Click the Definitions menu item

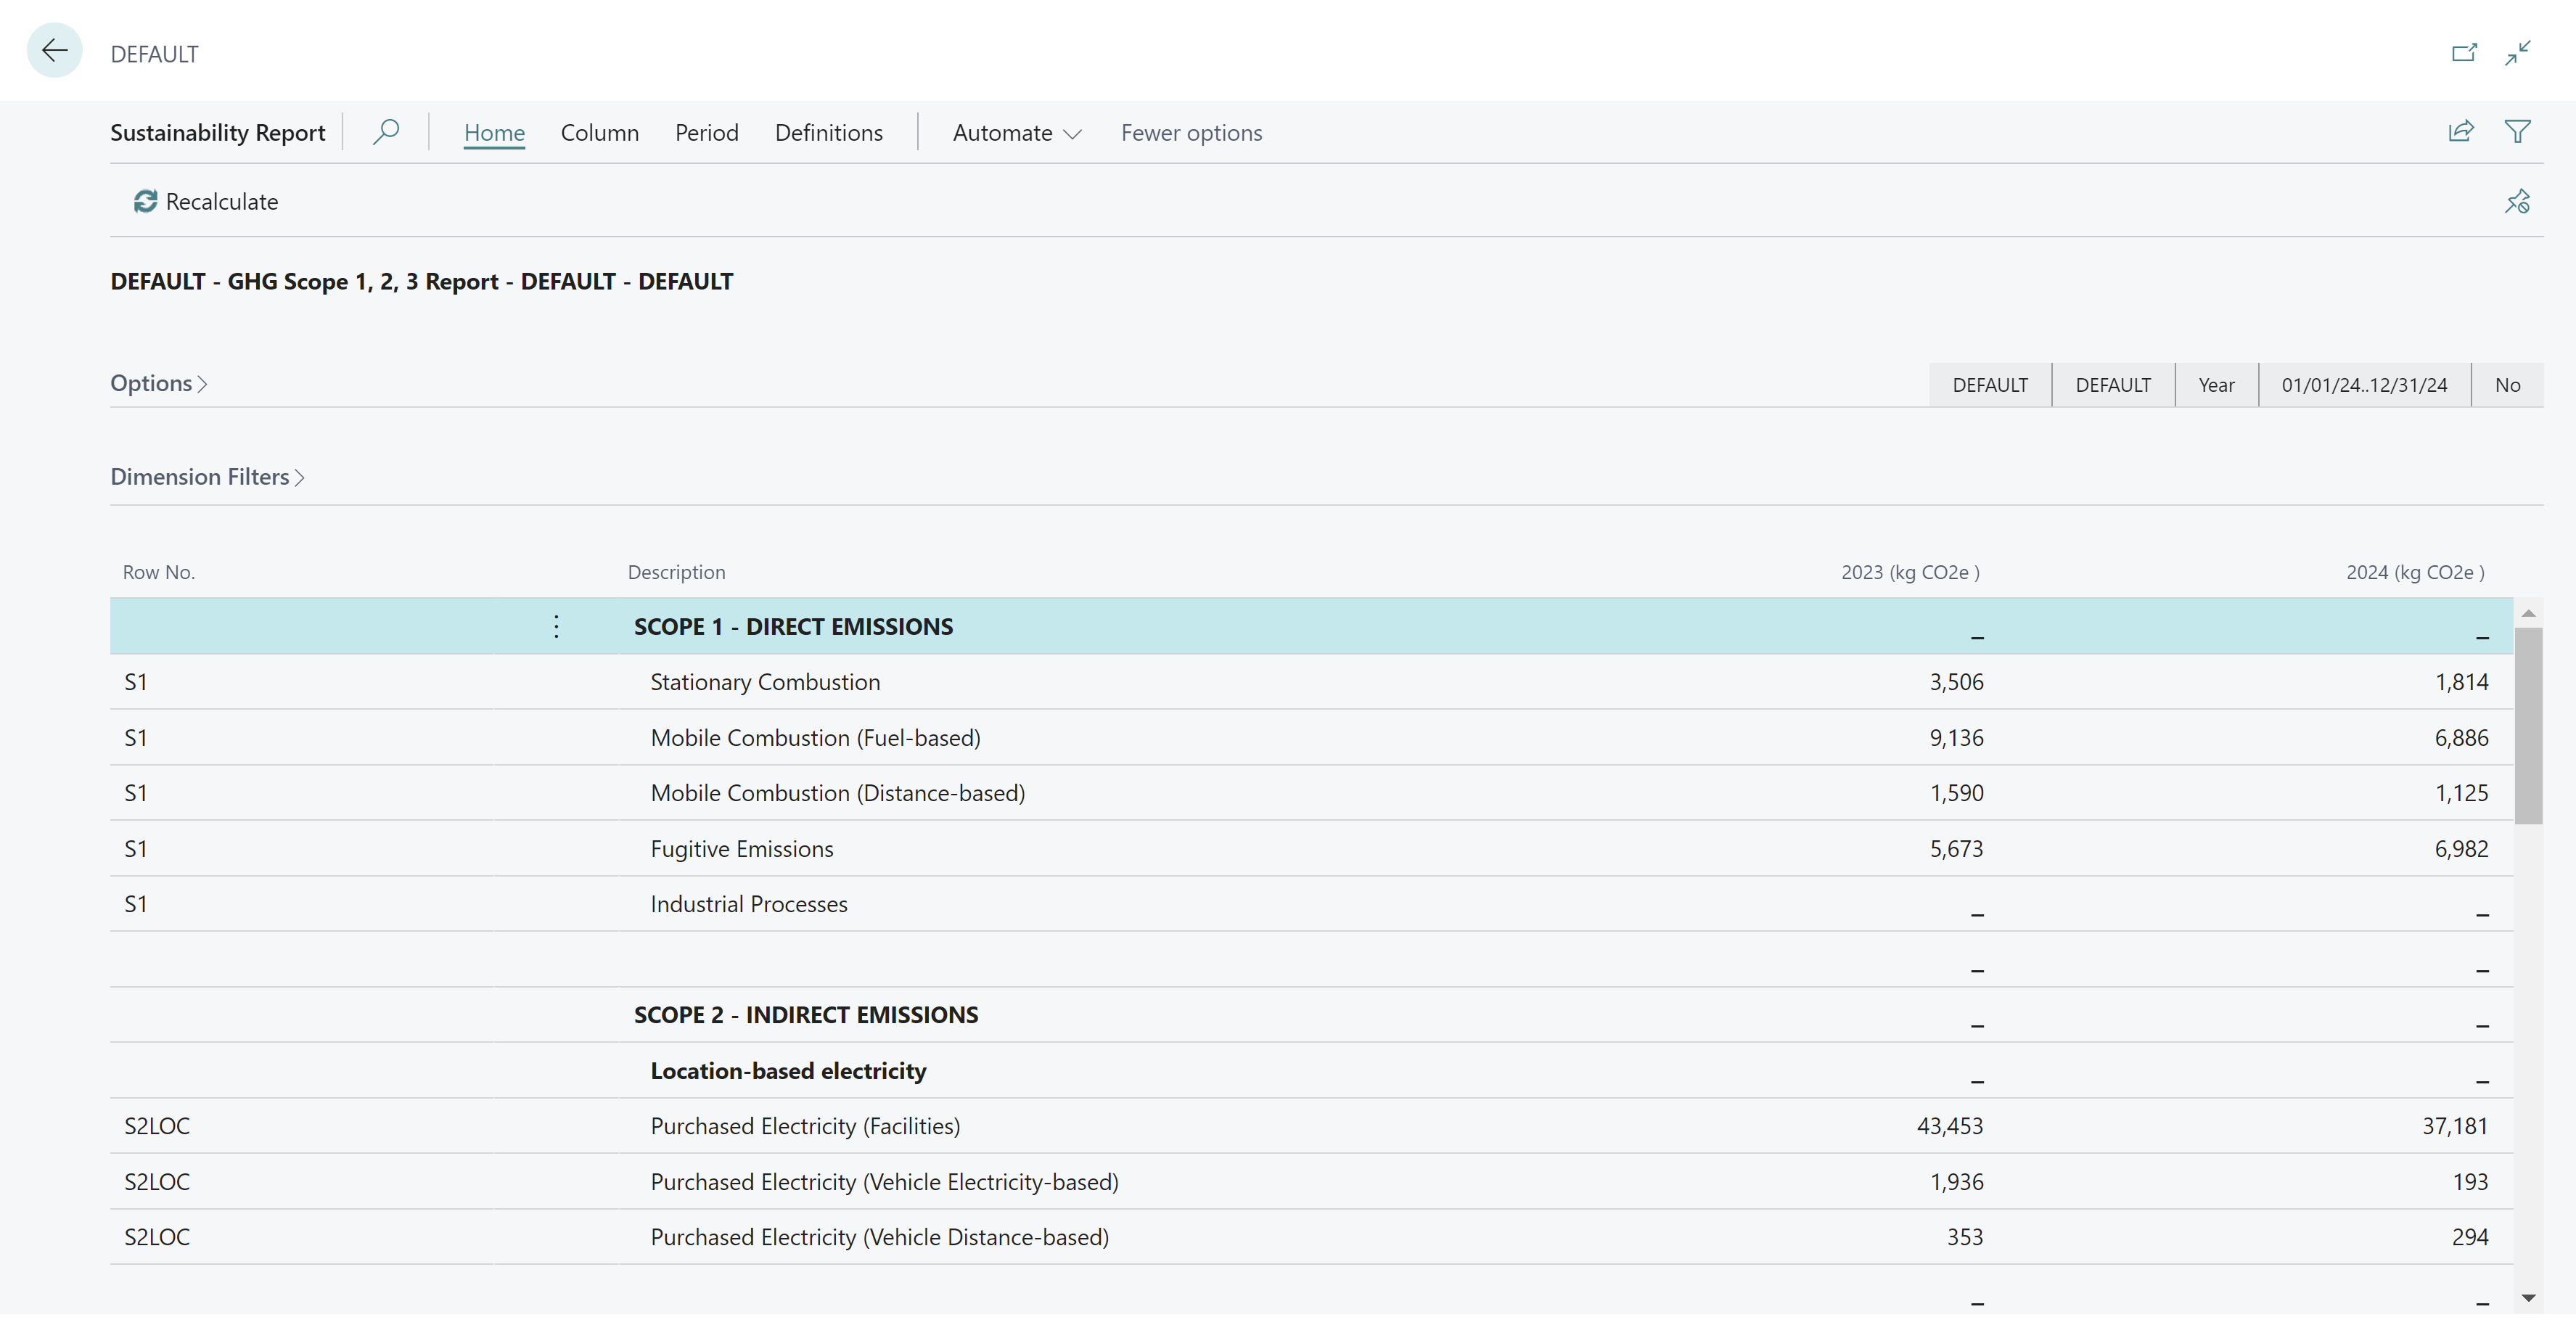(x=828, y=131)
